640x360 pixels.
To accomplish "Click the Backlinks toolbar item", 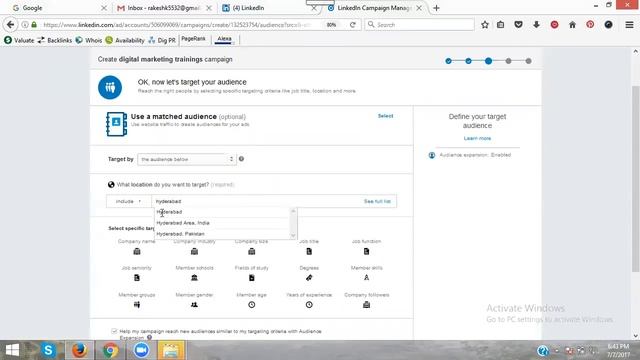I will [55, 40].
